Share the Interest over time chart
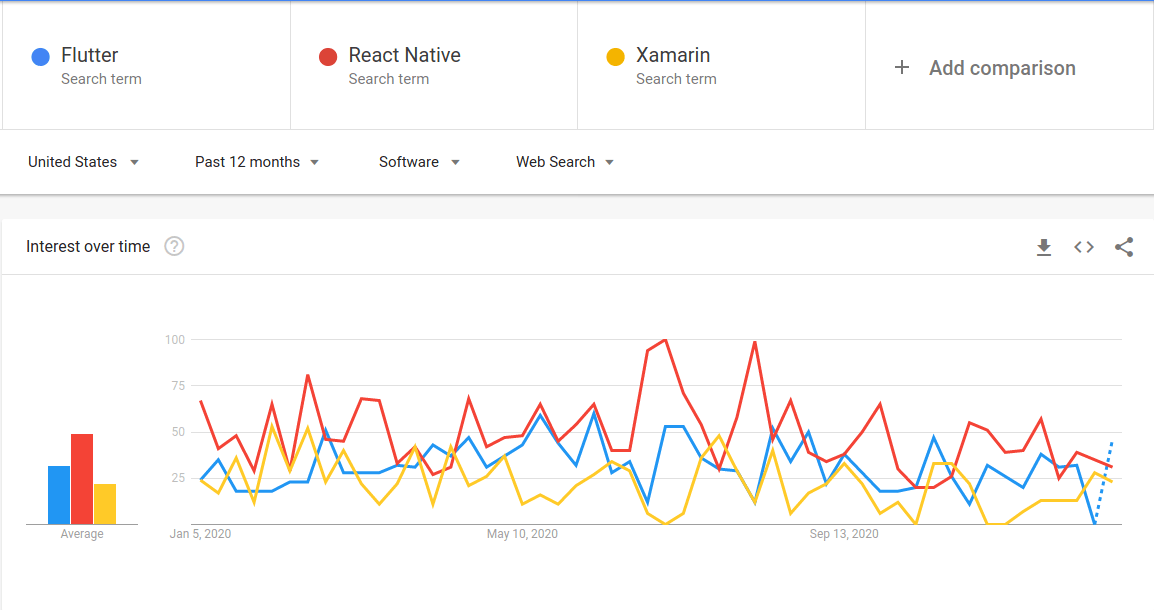Image resolution: width=1154 pixels, height=610 pixels. coord(1124,247)
